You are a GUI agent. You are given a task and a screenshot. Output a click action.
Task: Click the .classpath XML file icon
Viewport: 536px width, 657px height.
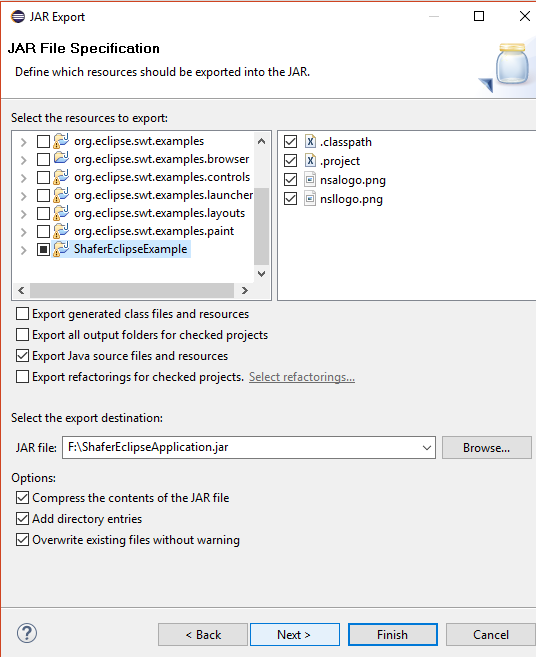[x=310, y=142]
